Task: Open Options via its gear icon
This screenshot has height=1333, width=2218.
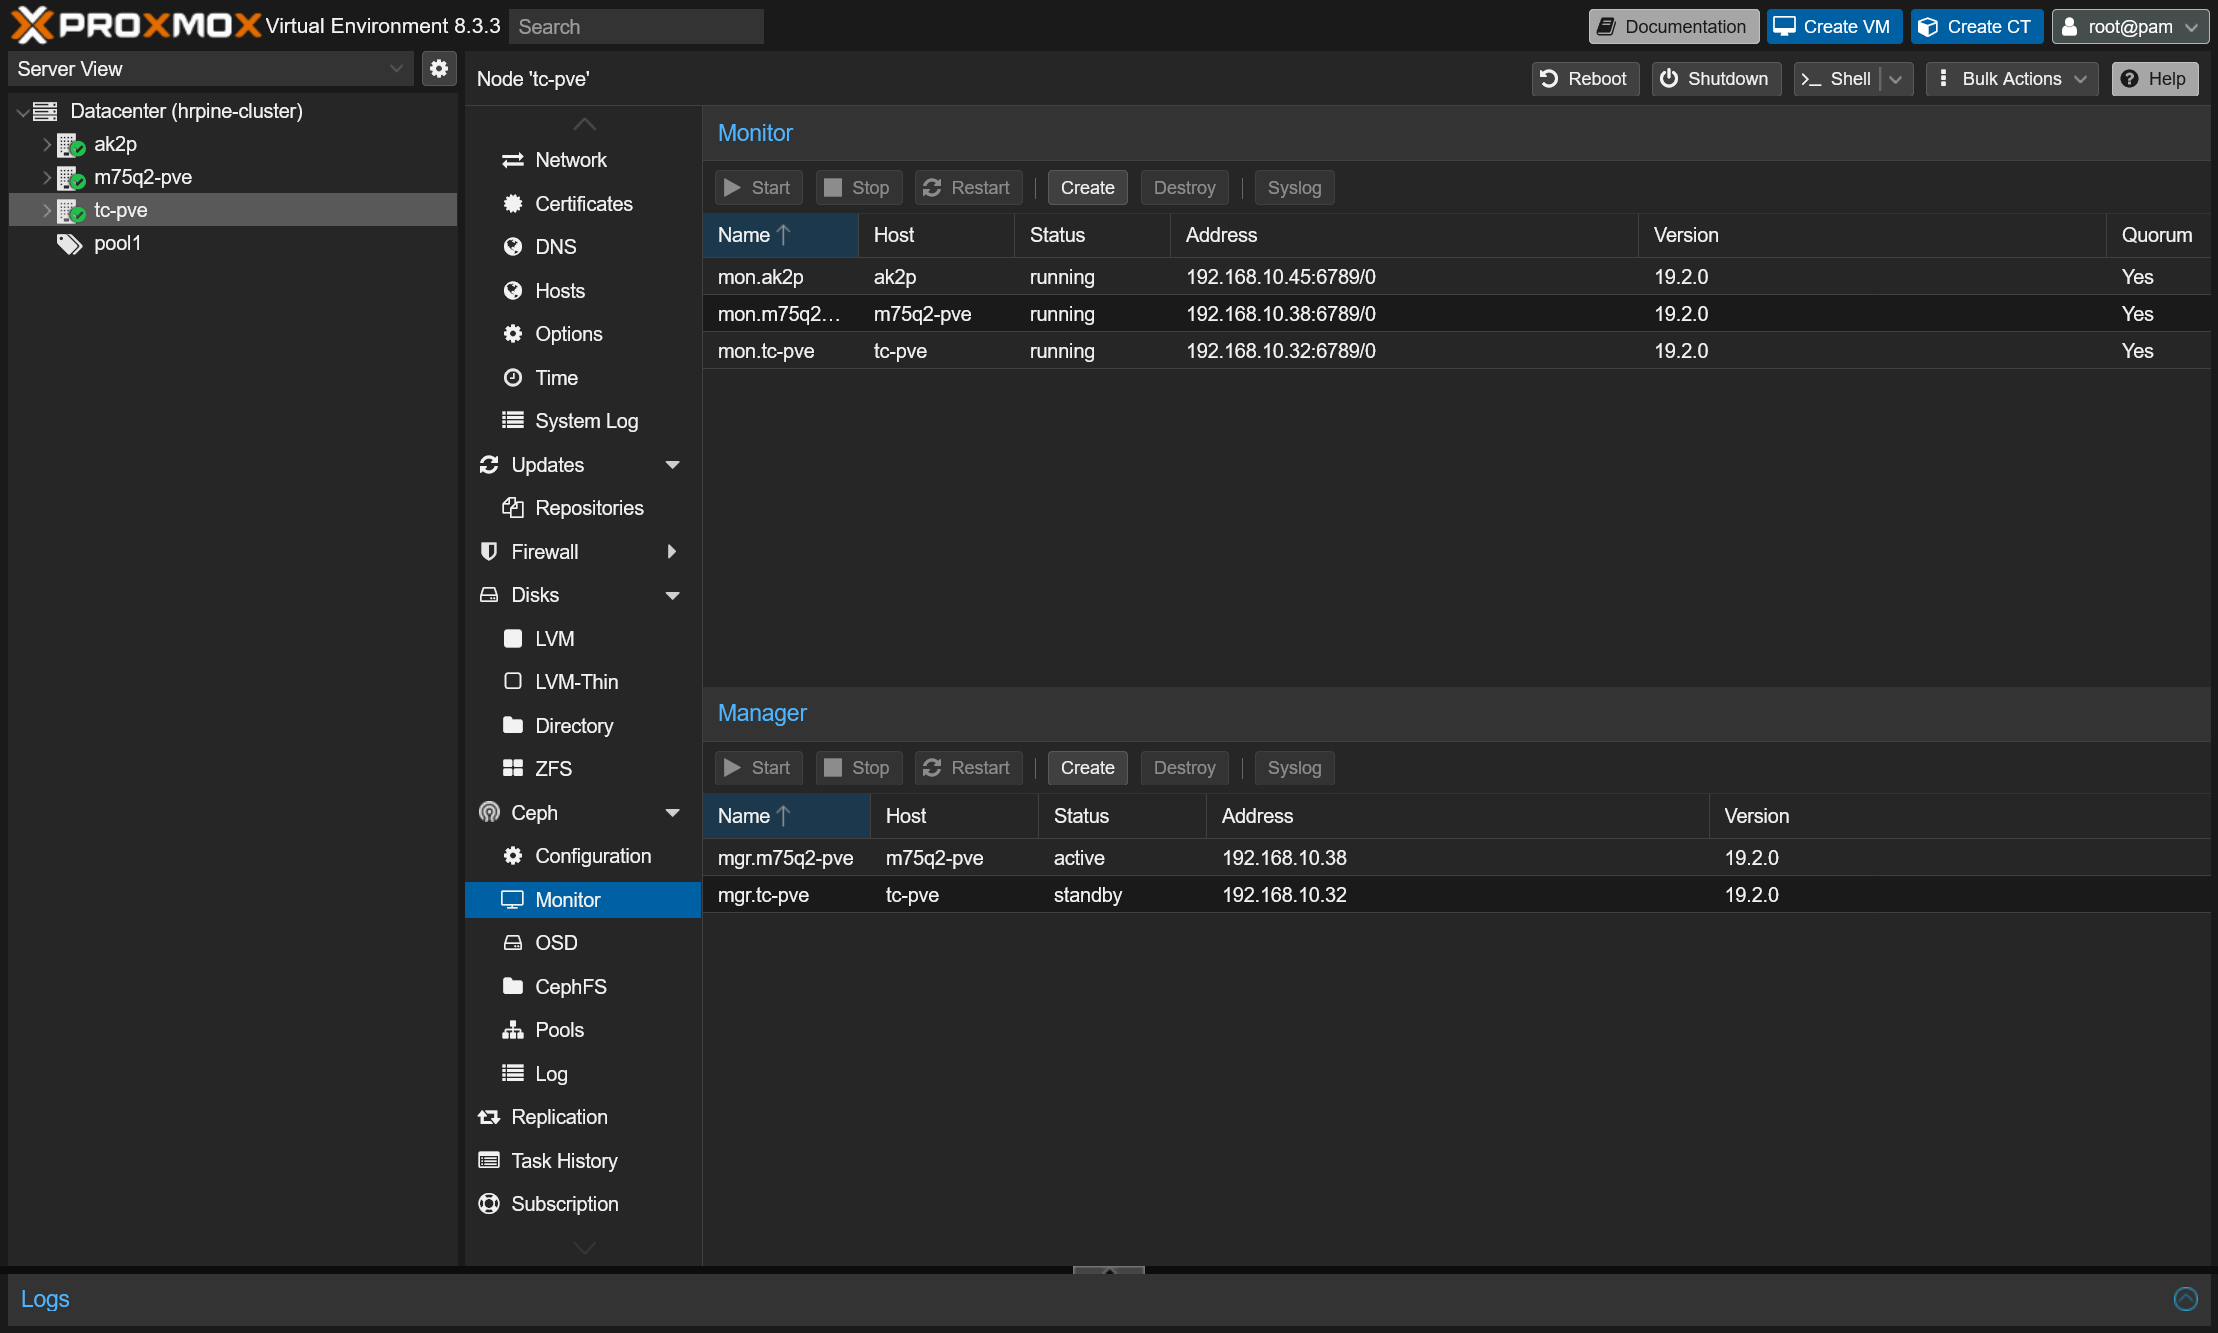Action: (x=513, y=334)
